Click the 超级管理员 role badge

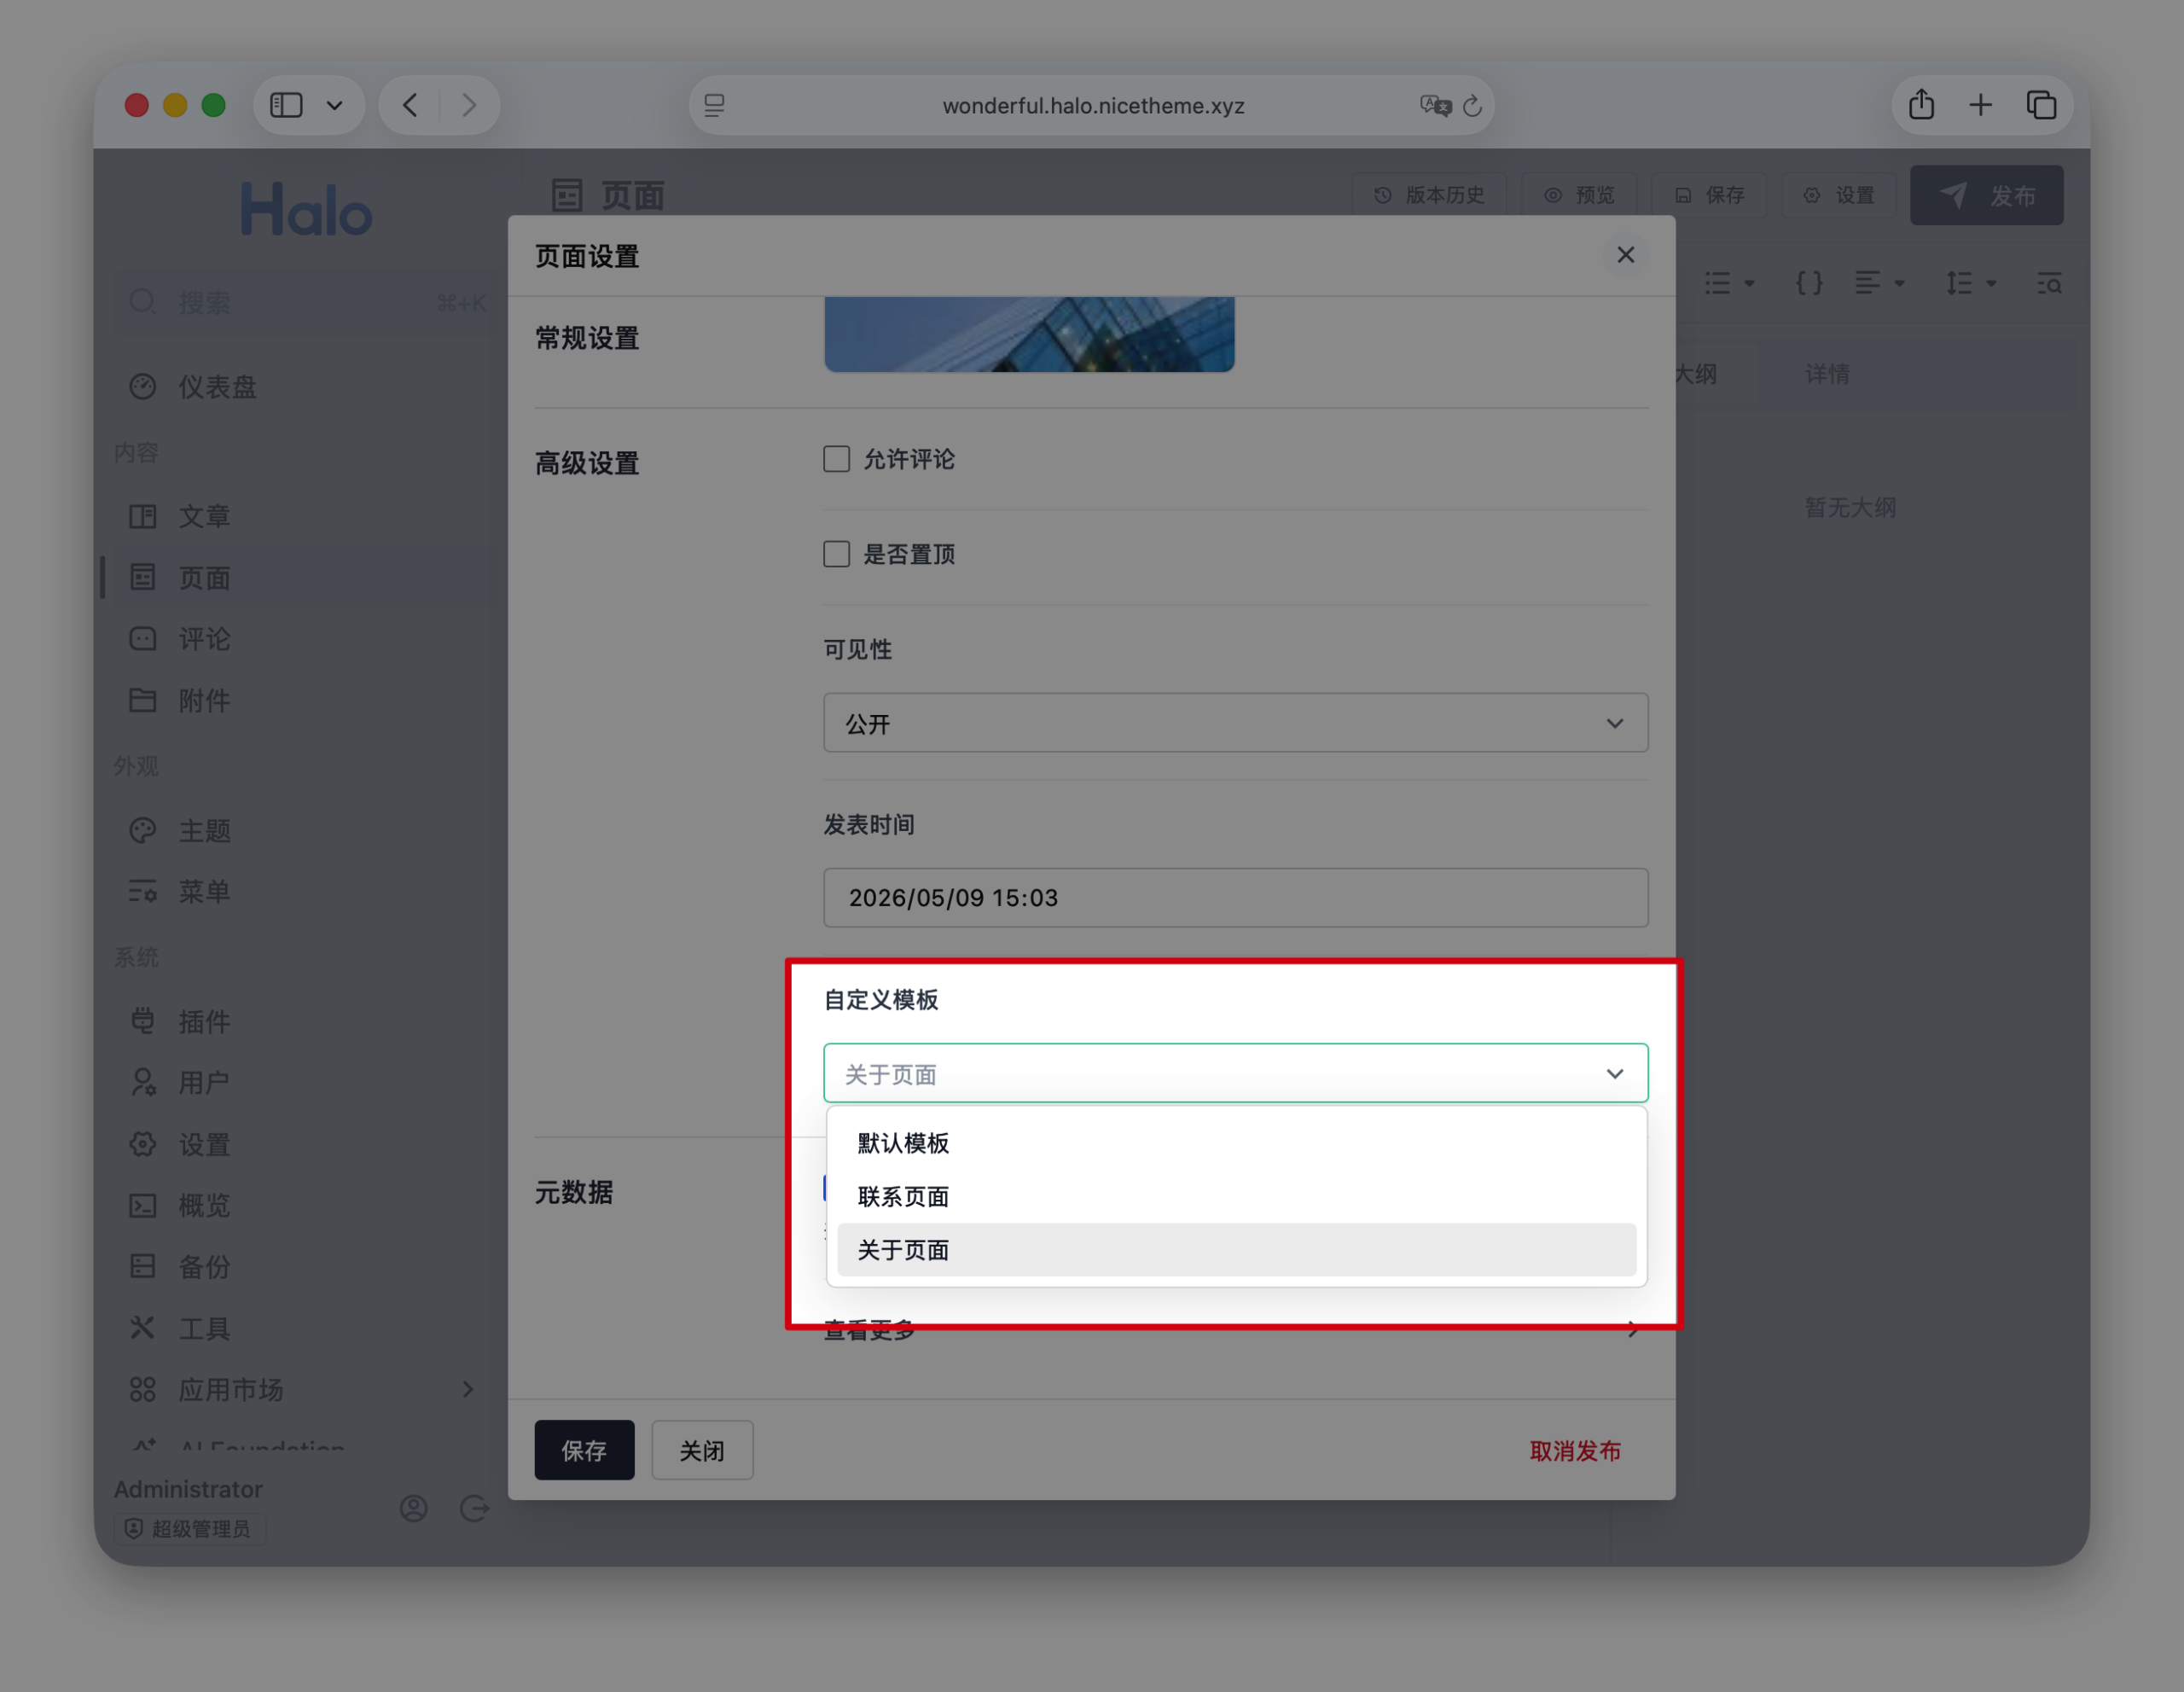pyautogui.click(x=189, y=1529)
